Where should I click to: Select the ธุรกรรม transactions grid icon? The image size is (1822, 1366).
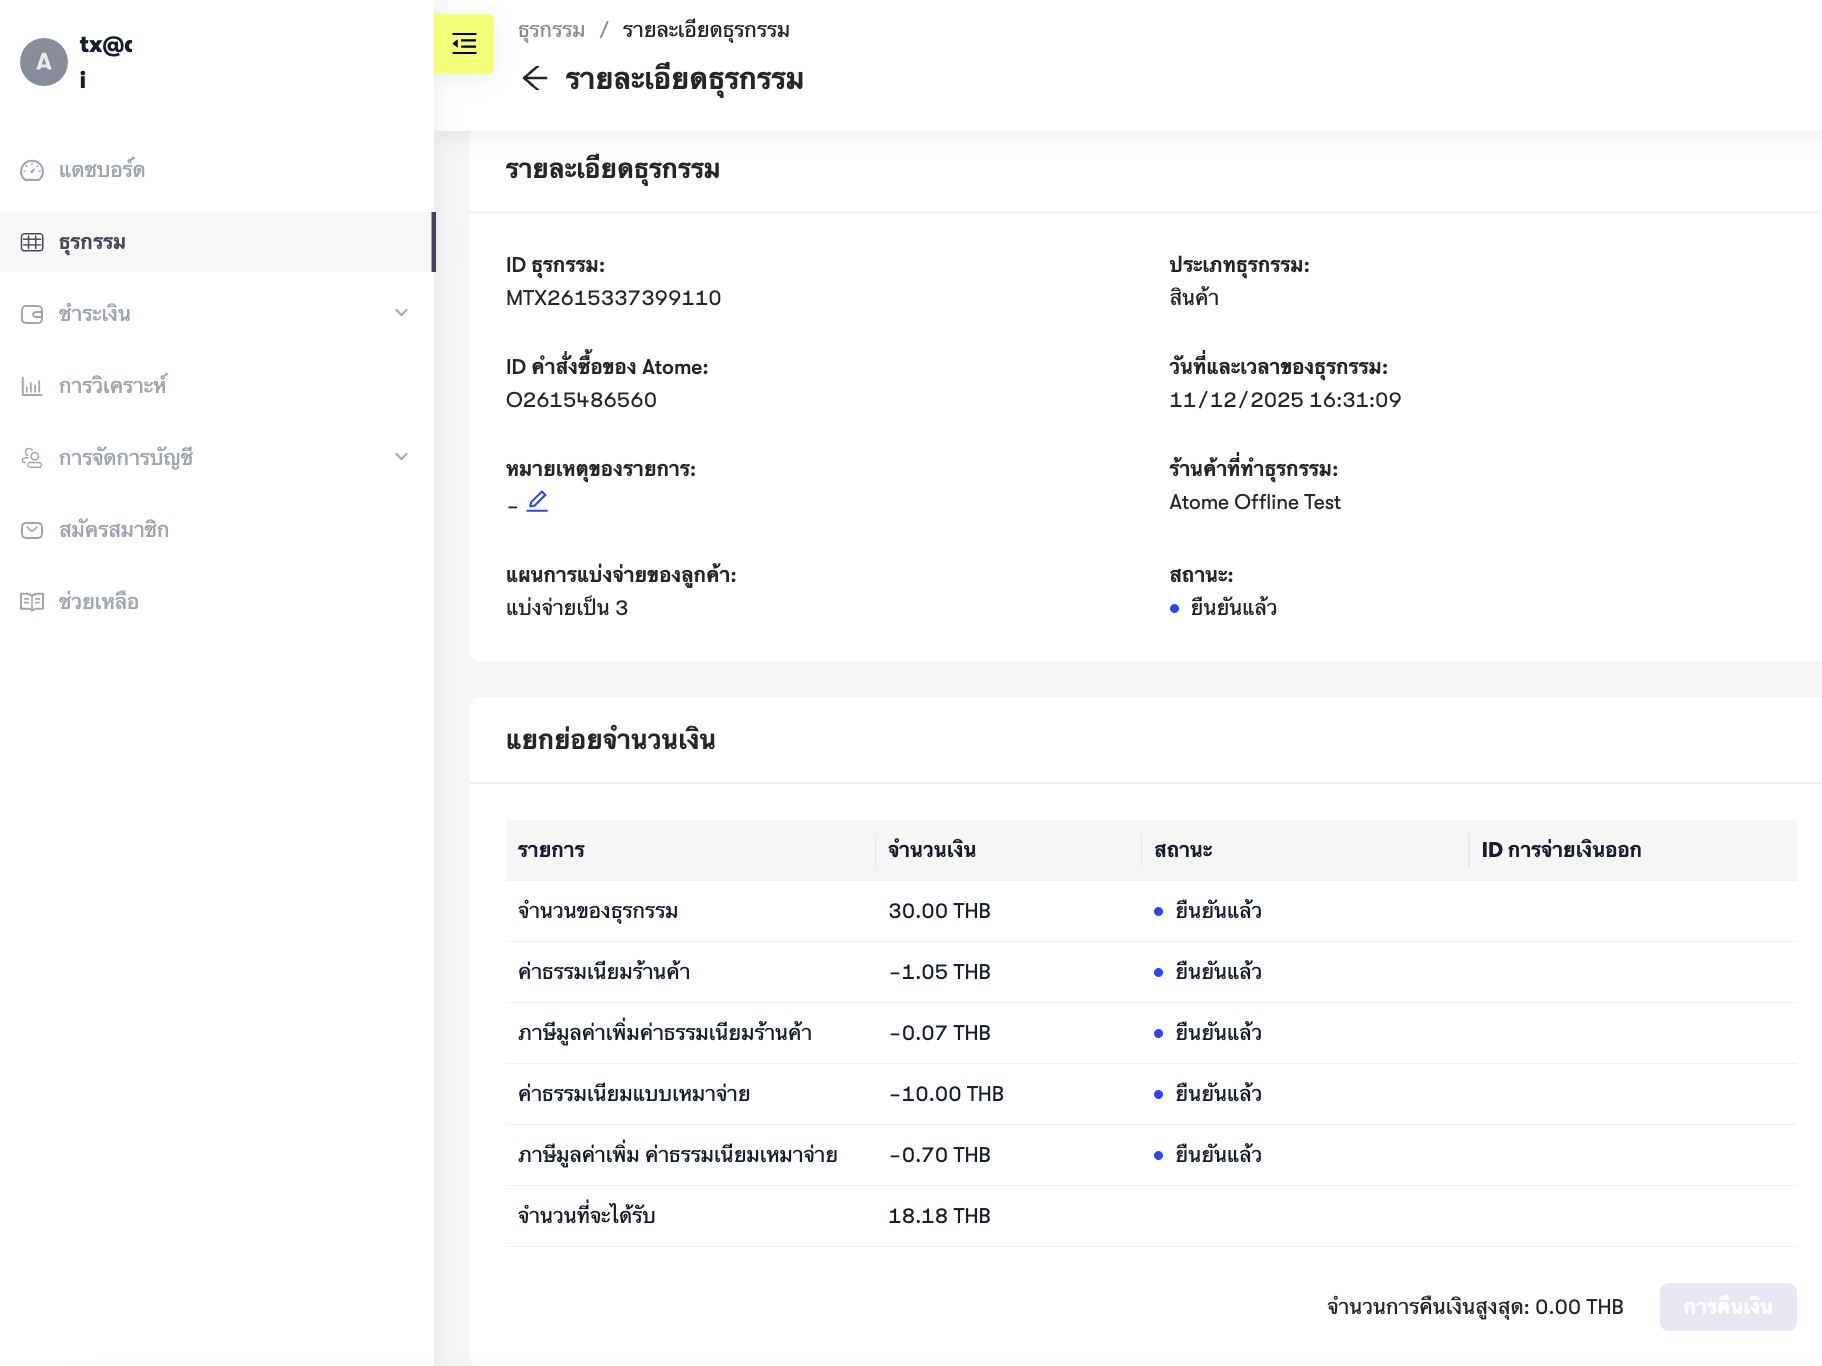(x=32, y=241)
